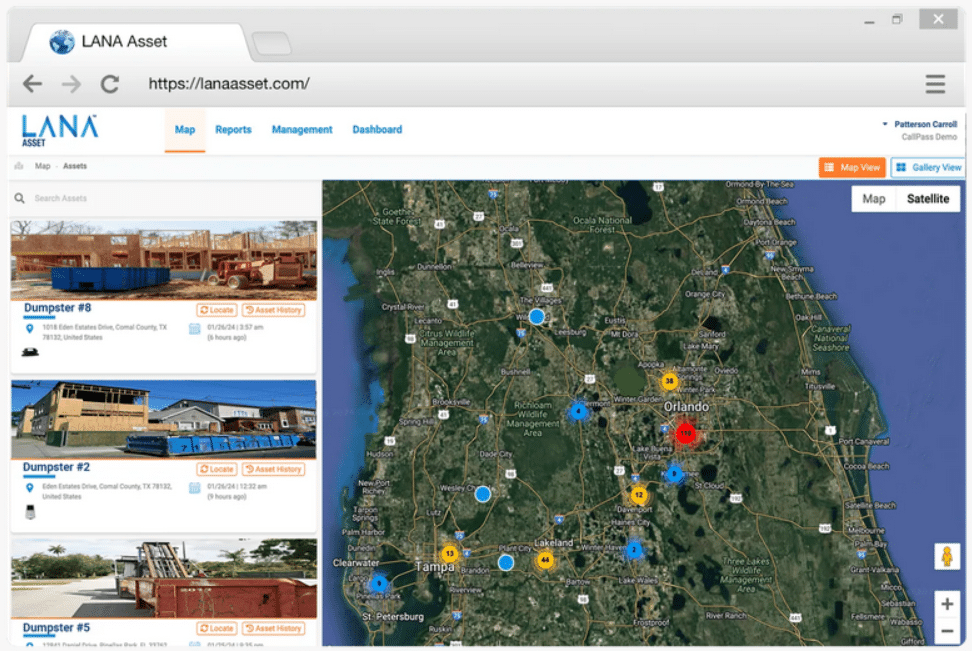Reload the page with the refresh icon

pos(110,84)
